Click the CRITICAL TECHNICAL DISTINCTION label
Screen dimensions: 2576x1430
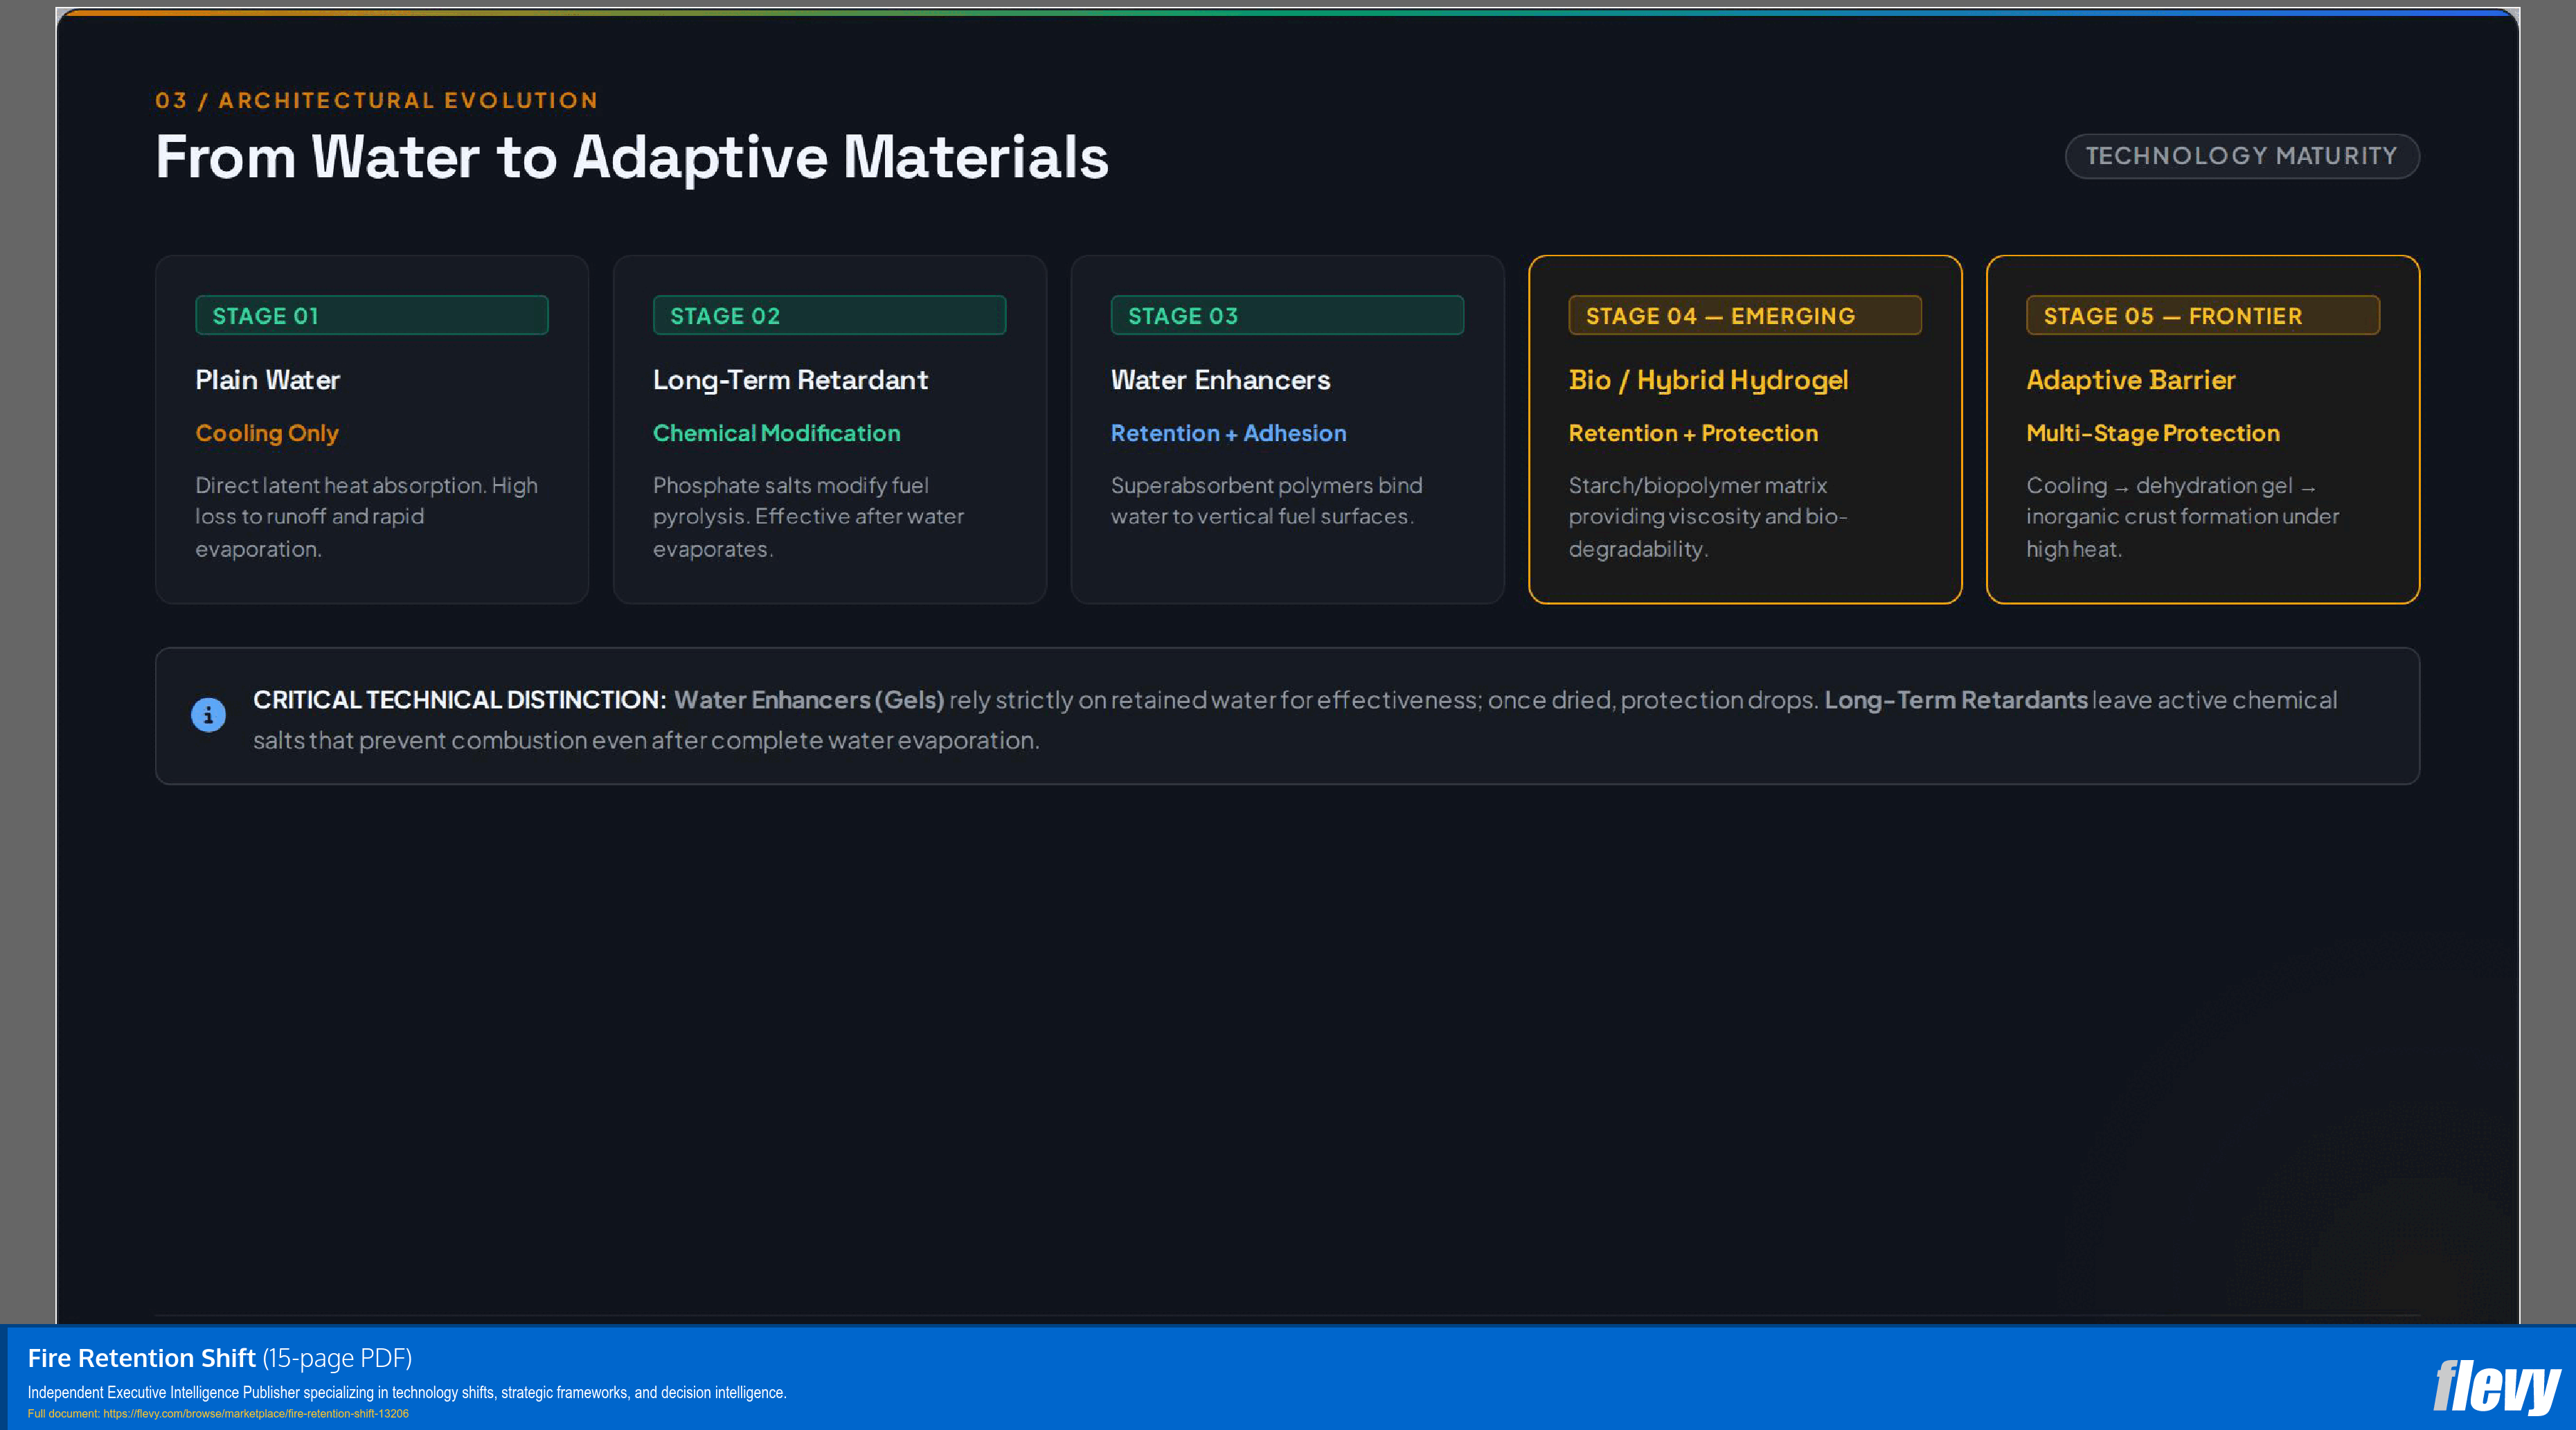(460, 700)
